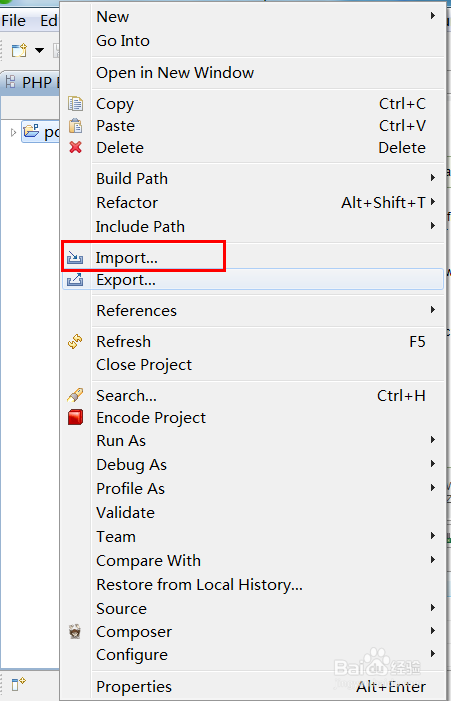Click the New wizard toolbar icon

point(19,50)
